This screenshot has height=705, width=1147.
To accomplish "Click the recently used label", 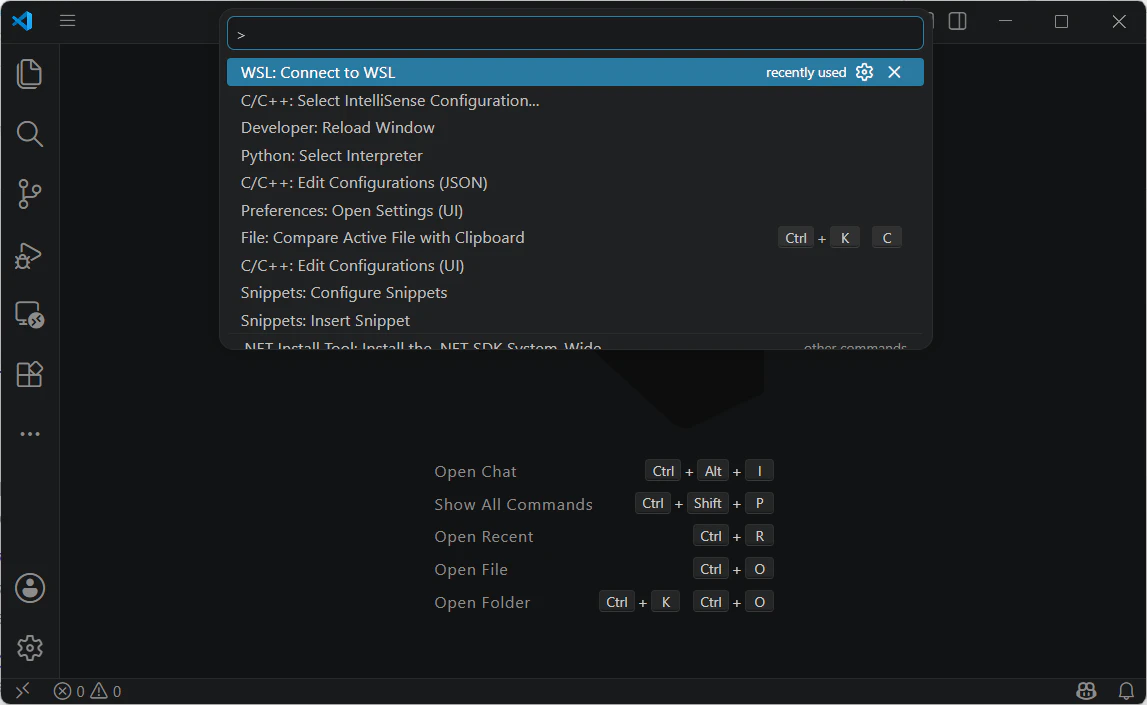I will pyautogui.click(x=806, y=72).
